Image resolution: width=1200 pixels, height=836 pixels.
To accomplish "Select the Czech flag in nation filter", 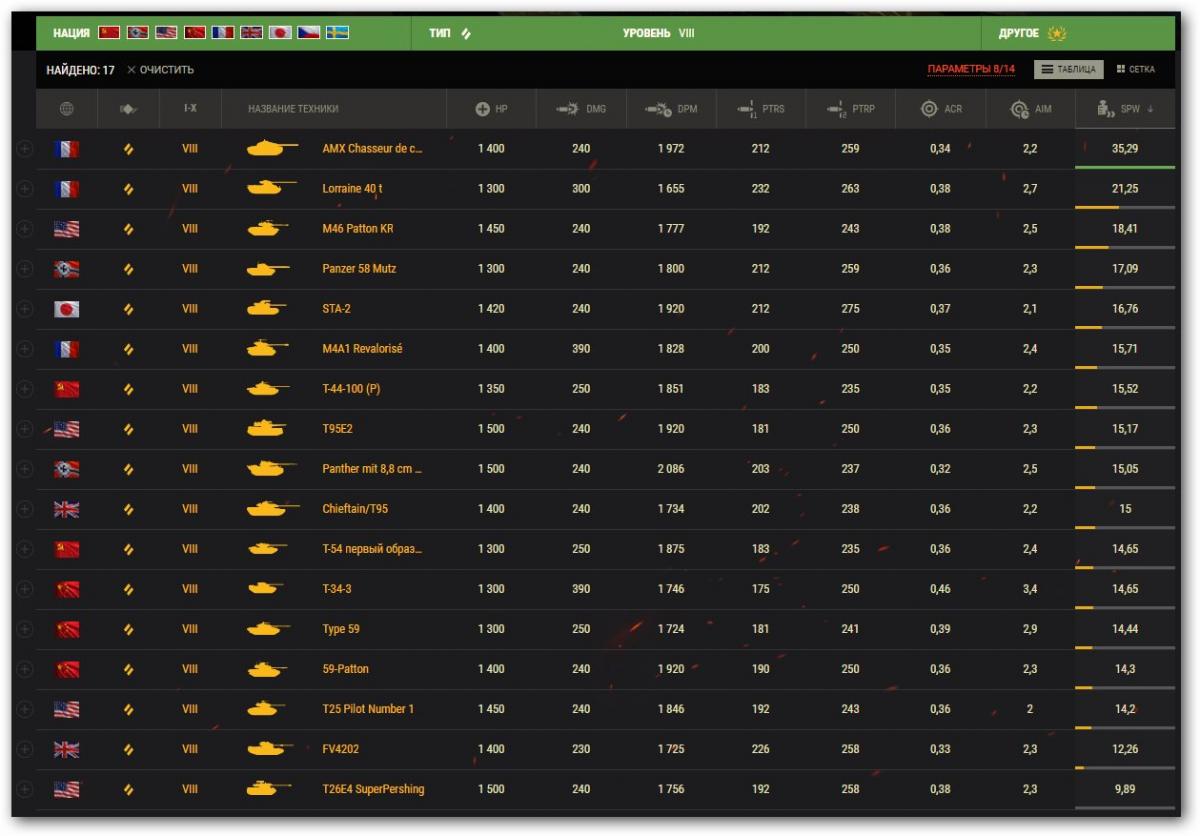I will [x=309, y=33].
